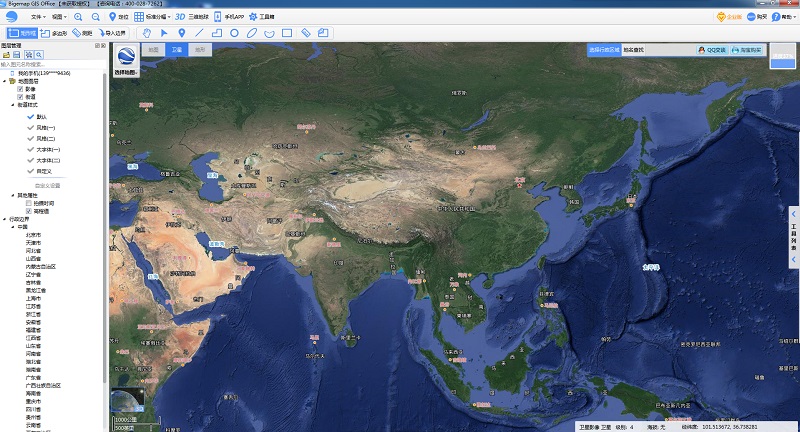800x432 pixels.
Task: Toggle the 高程值 elevation checkbox
Action: 29,211
